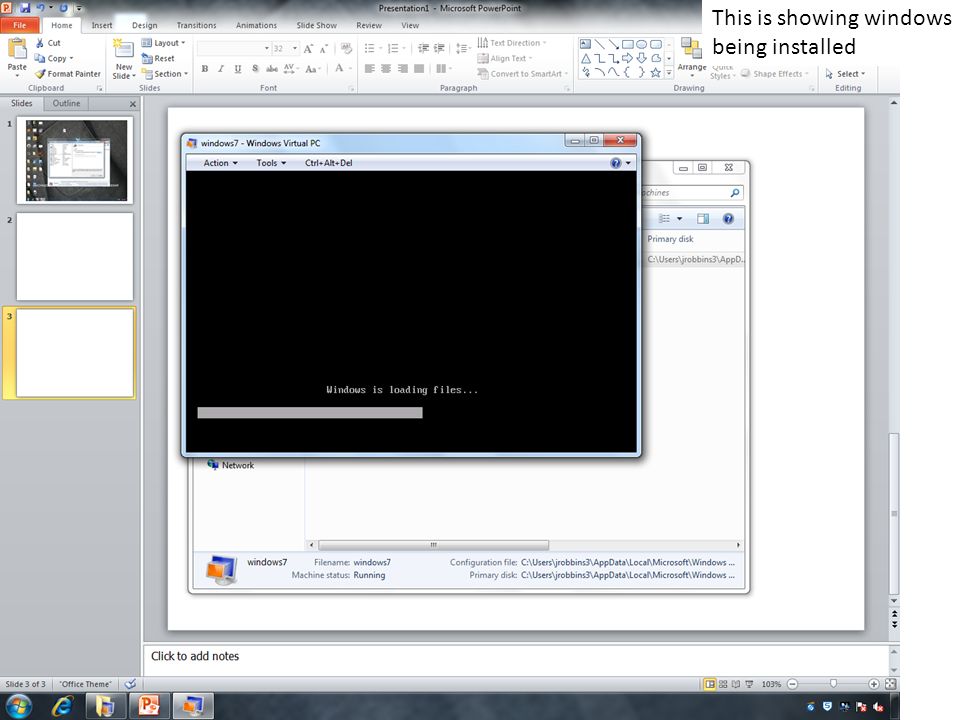This screenshot has height=720, width=960.
Task: Activate the Format Painter brush
Action: [x=40, y=73]
